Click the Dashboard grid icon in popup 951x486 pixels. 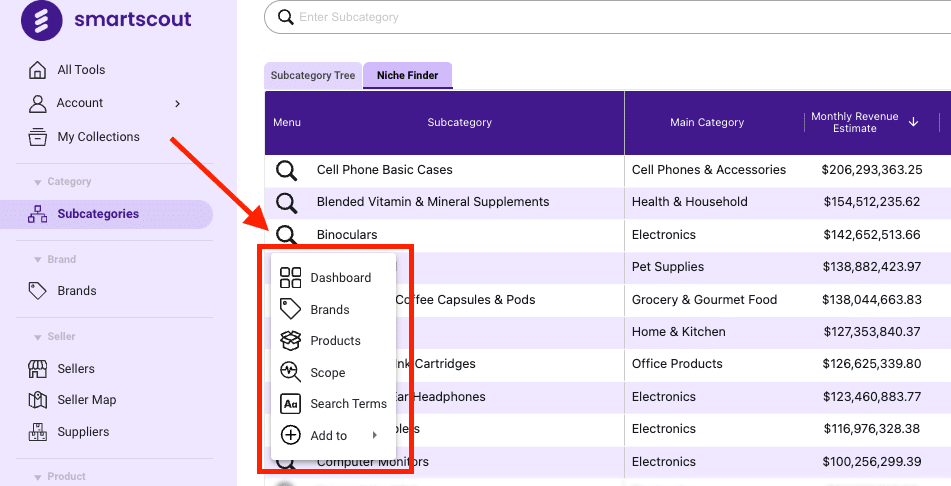[291, 277]
